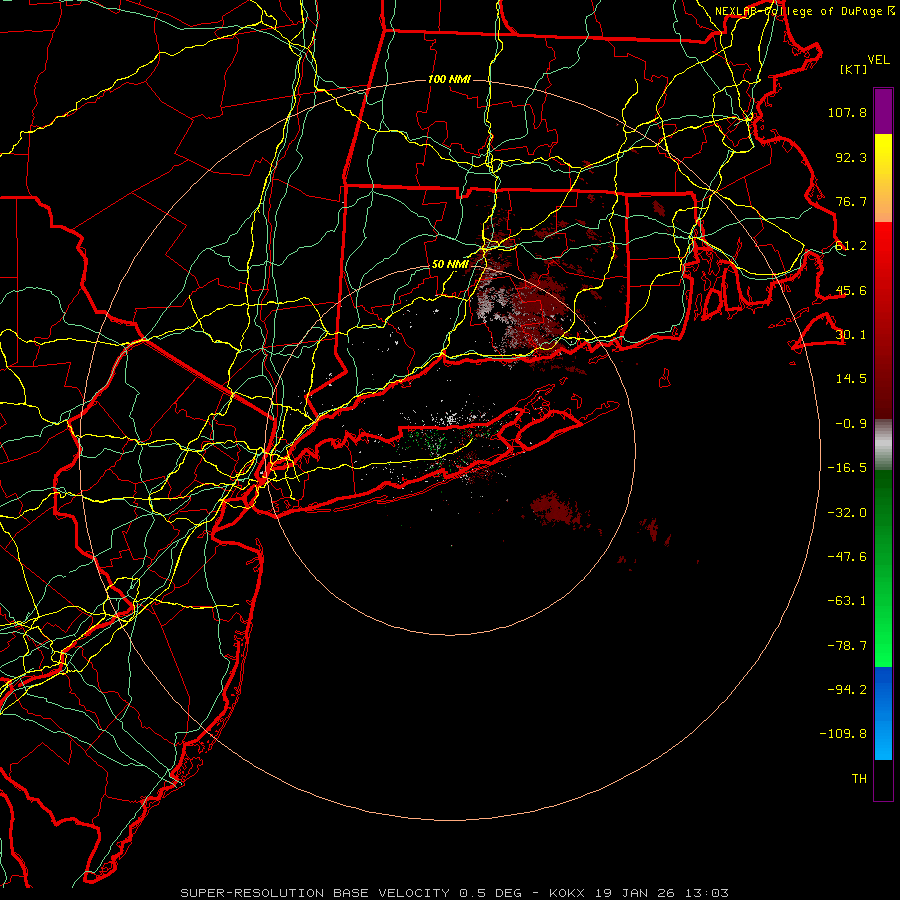Select the 14.5 legend value
900x900 pixels.
851,379
